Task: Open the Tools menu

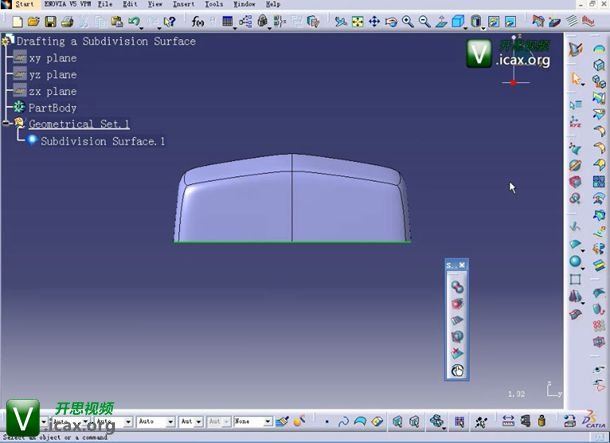Action: click(213, 4)
